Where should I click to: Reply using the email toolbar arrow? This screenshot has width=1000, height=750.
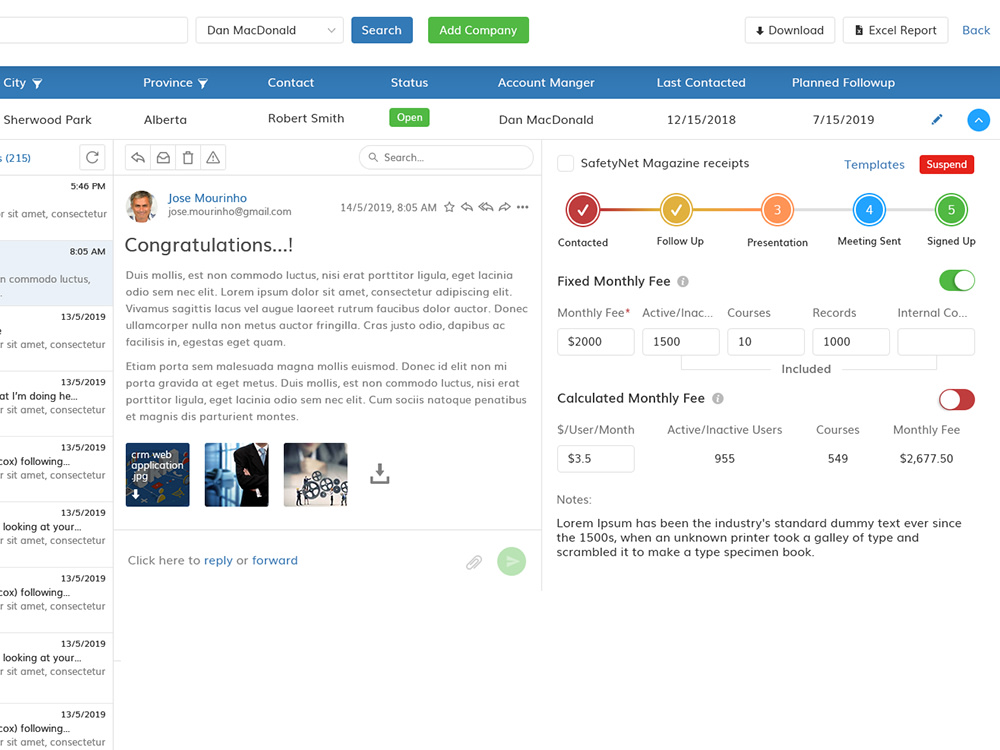click(x=138, y=158)
